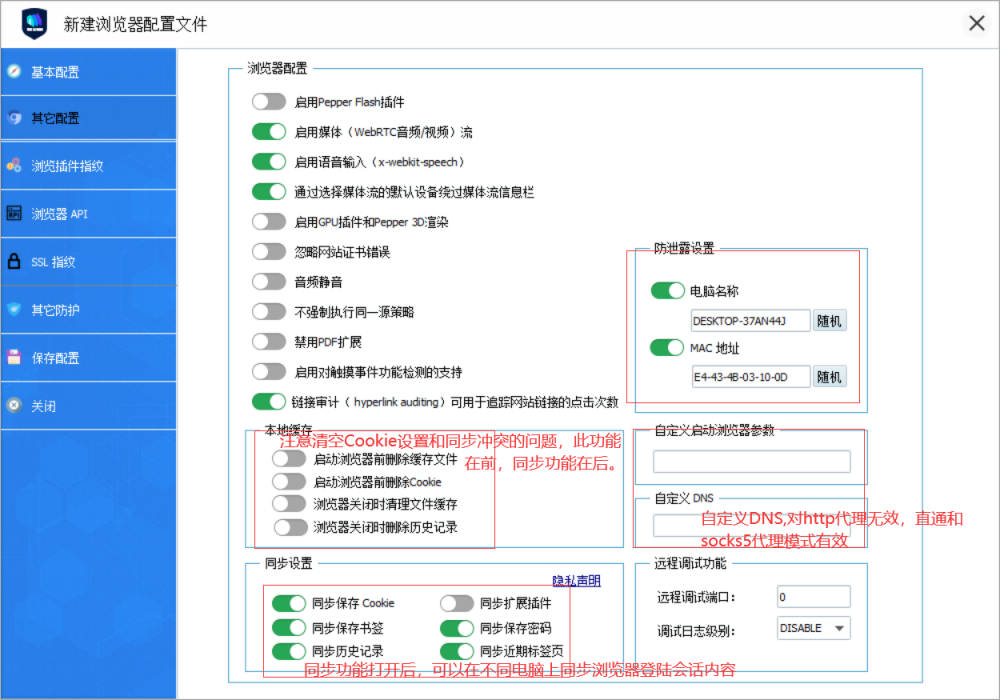This screenshot has height=700, width=1000.
Task: Click the 关闭 sidebar icon
Action: [14, 406]
